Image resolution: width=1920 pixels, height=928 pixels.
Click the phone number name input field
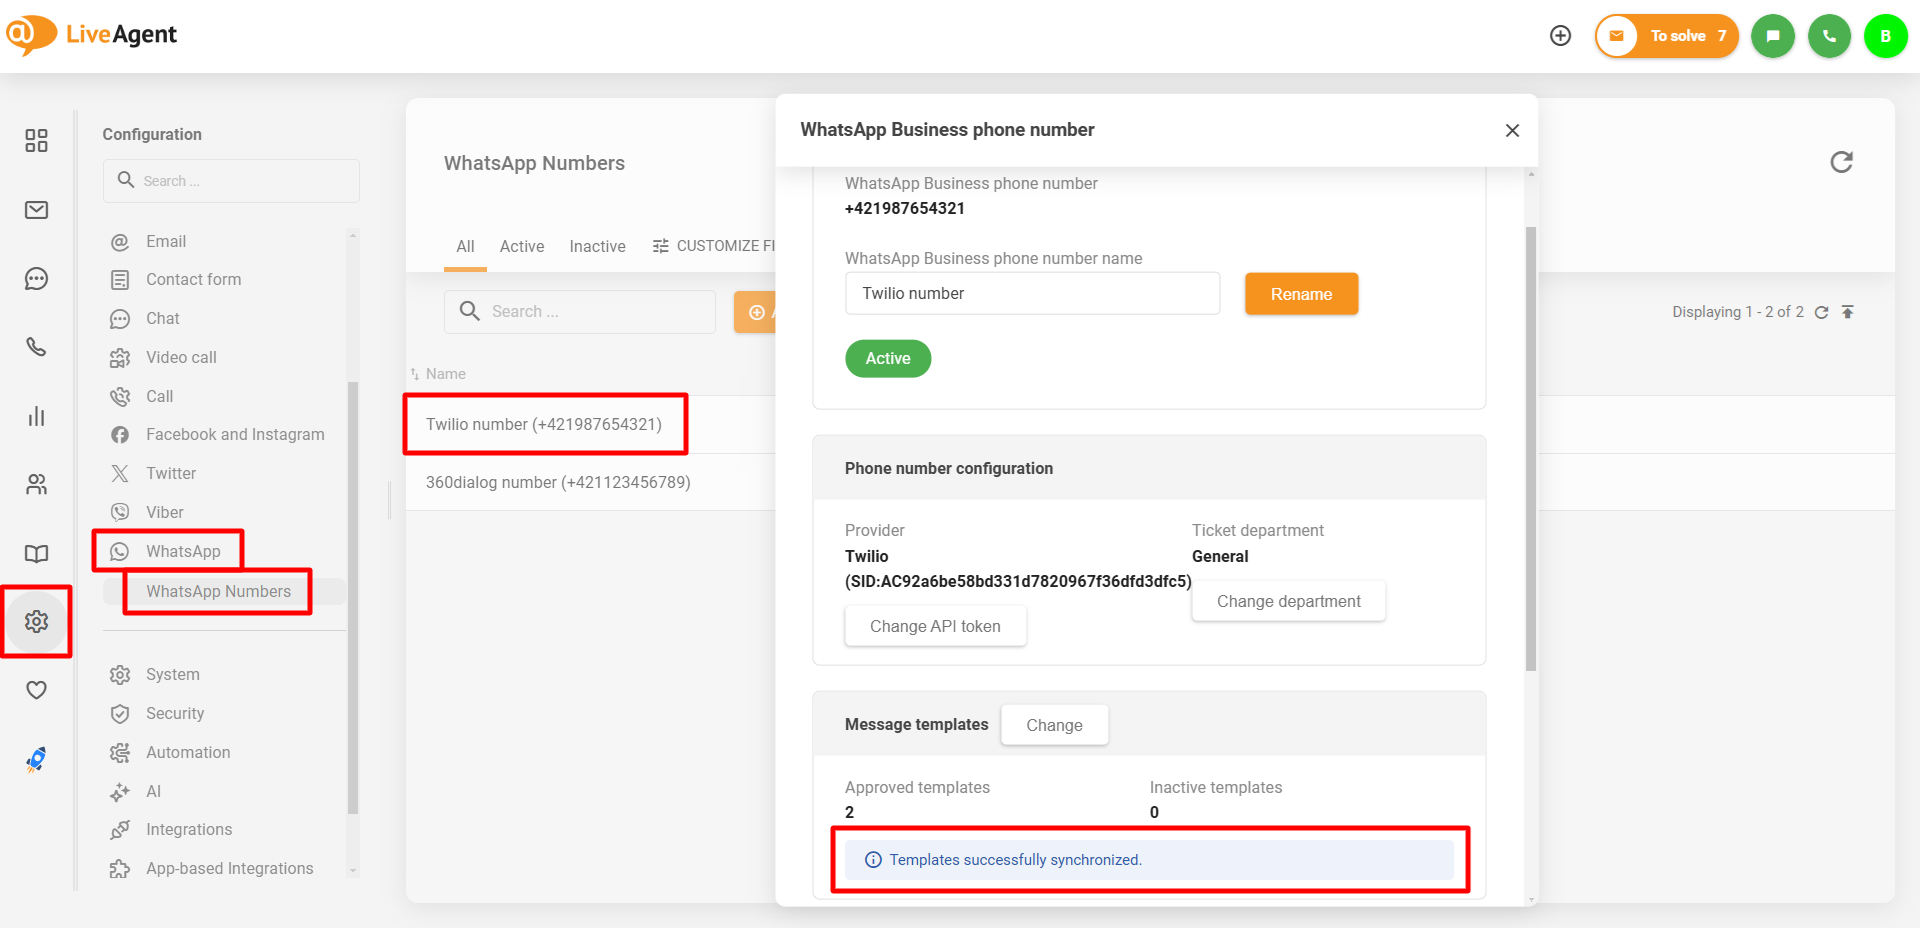tap(1032, 294)
